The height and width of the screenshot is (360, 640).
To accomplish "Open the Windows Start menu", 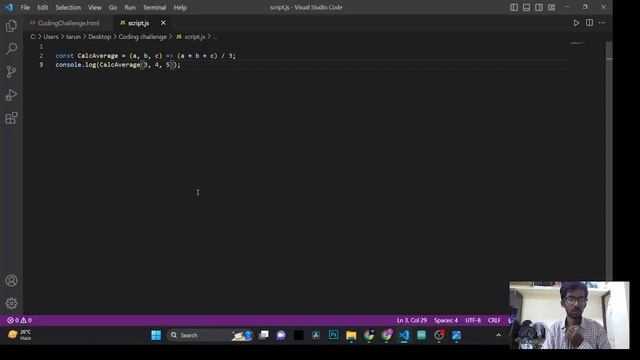I will [x=156, y=335].
